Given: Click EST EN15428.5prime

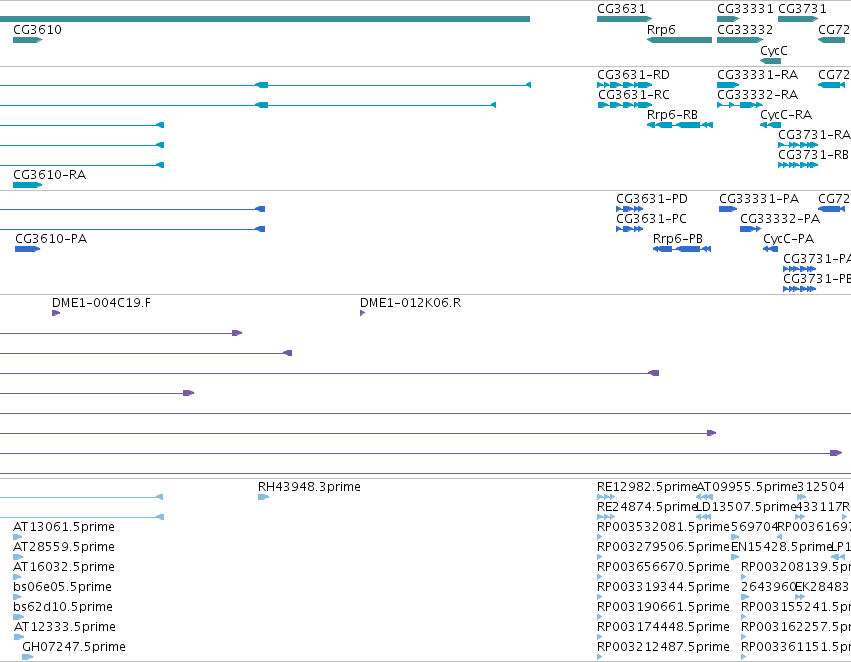Looking at the screenshot, I should [x=735, y=557].
